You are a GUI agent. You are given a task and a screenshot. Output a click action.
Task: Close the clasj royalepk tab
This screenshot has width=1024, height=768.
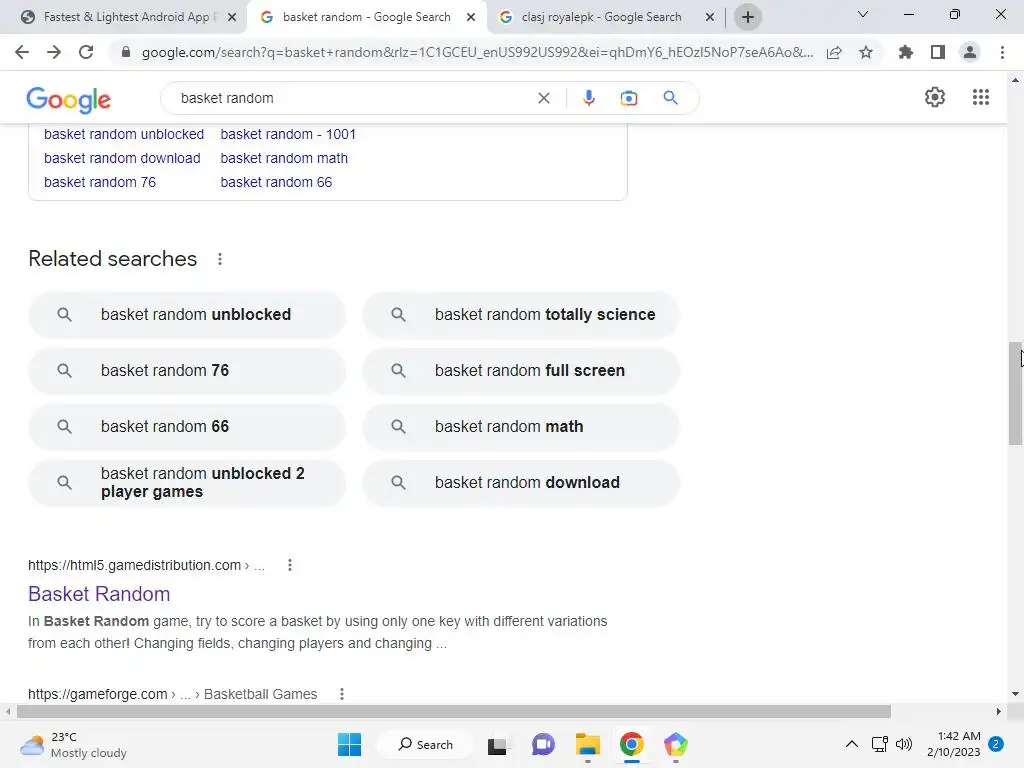coord(710,18)
